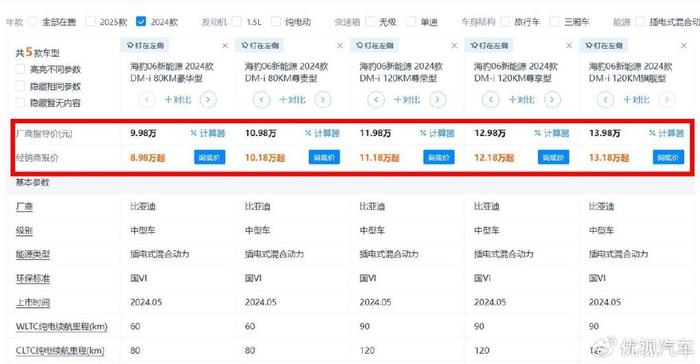Add 80KM尊贵型 to comparison via +对比
The height and width of the screenshot is (364, 700).
292,100
